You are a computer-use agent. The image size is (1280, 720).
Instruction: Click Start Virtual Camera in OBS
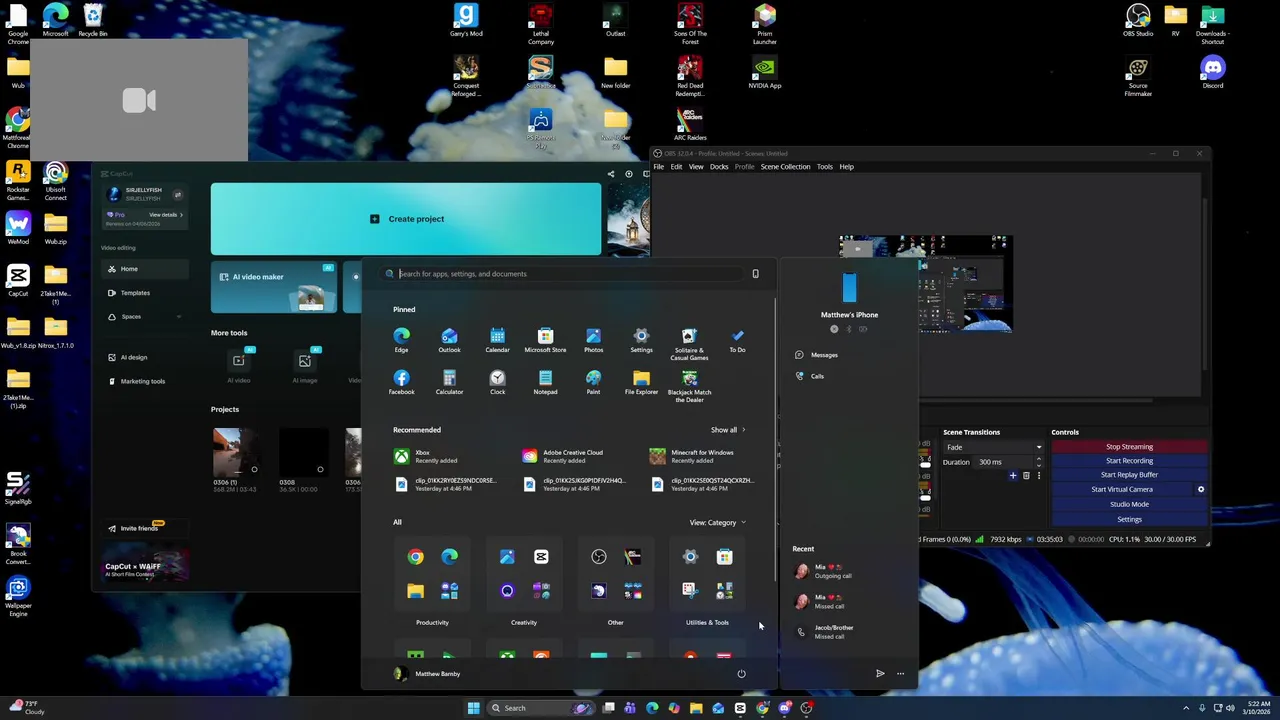click(1121, 490)
